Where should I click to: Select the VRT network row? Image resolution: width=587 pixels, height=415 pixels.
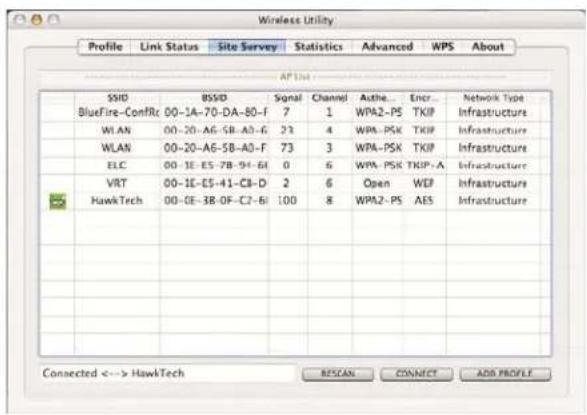295,183
